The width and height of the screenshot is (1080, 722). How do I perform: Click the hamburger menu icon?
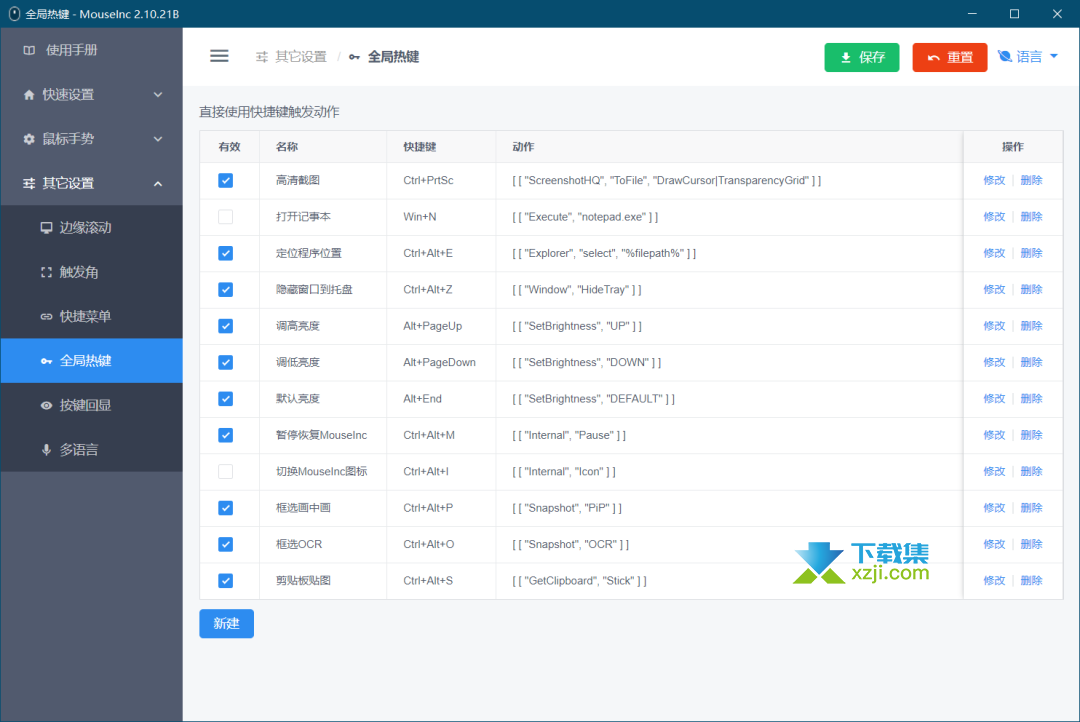pos(219,56)
